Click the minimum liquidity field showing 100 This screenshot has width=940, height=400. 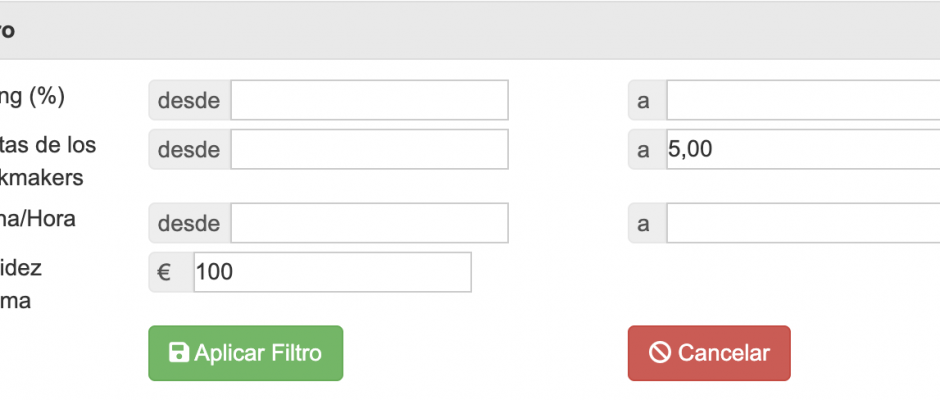point(332,272)
